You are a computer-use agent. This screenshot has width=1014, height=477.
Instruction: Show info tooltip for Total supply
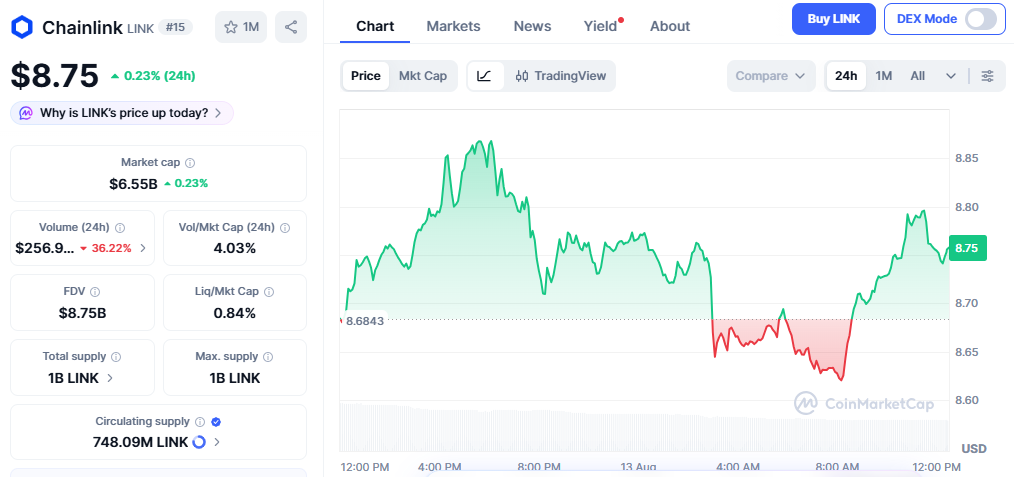tap(116, 357)
